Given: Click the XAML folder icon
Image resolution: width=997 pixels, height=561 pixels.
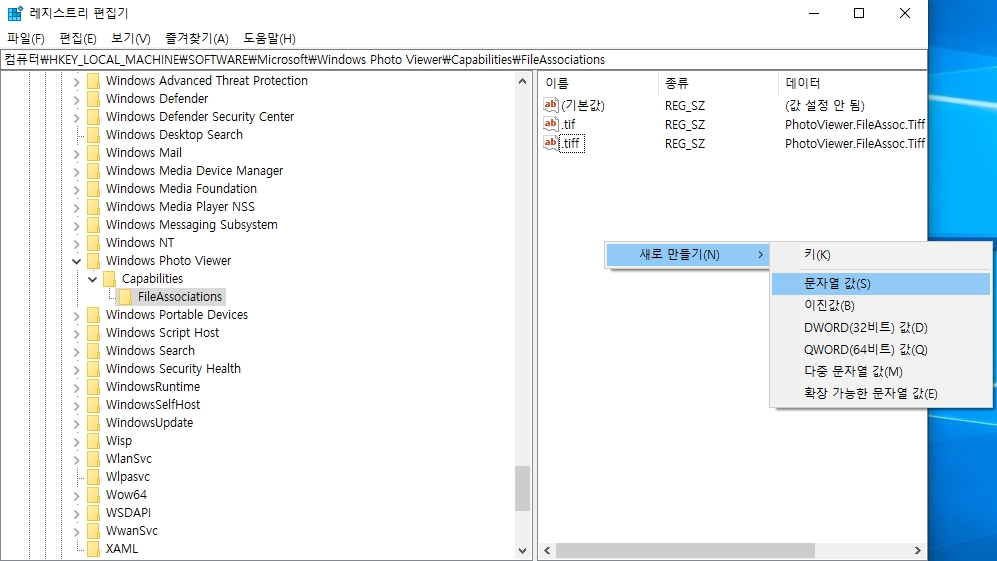Looking at the screenshot, I should (93, 549).
